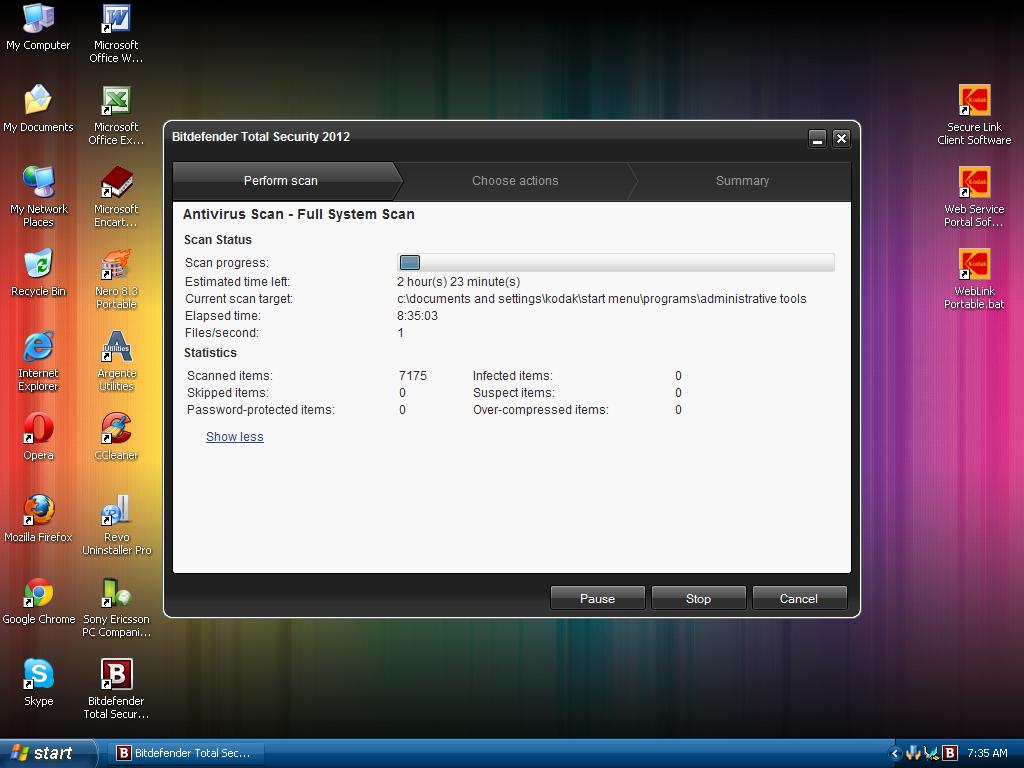Click 'Antivirus Scan - Full System Scan' heading

click(x=298, y=214)
